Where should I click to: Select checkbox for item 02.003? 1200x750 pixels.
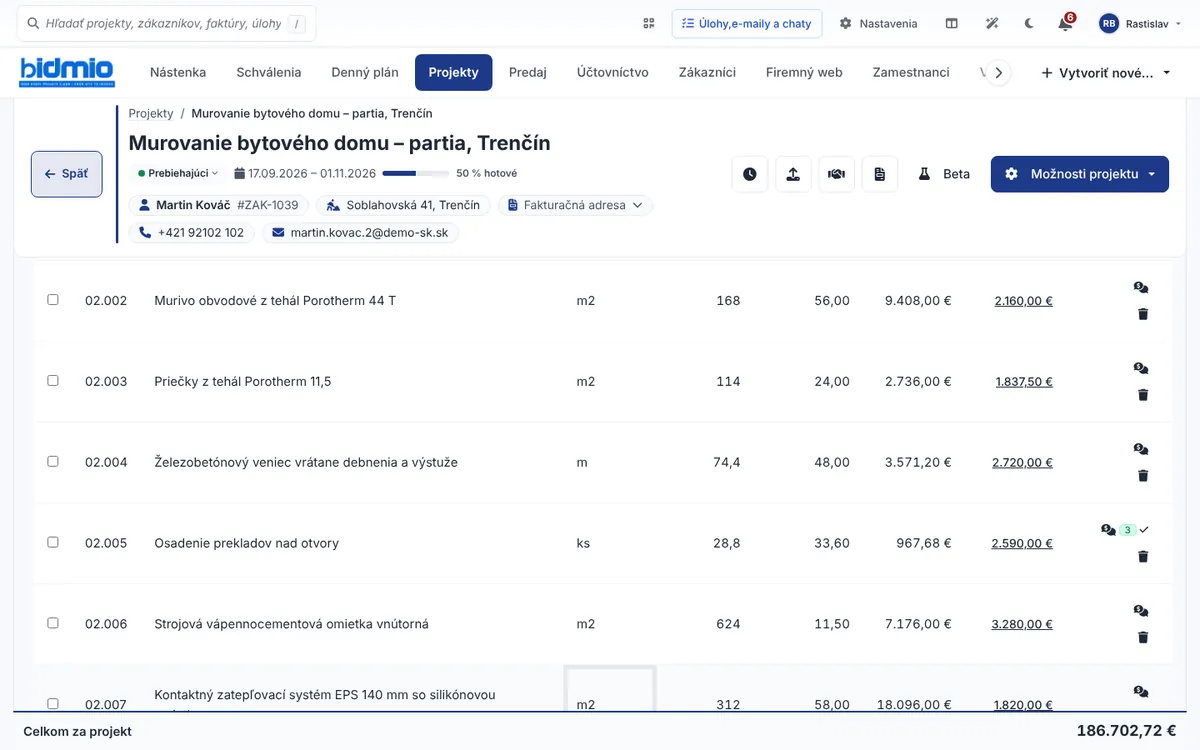coord(53,380)
